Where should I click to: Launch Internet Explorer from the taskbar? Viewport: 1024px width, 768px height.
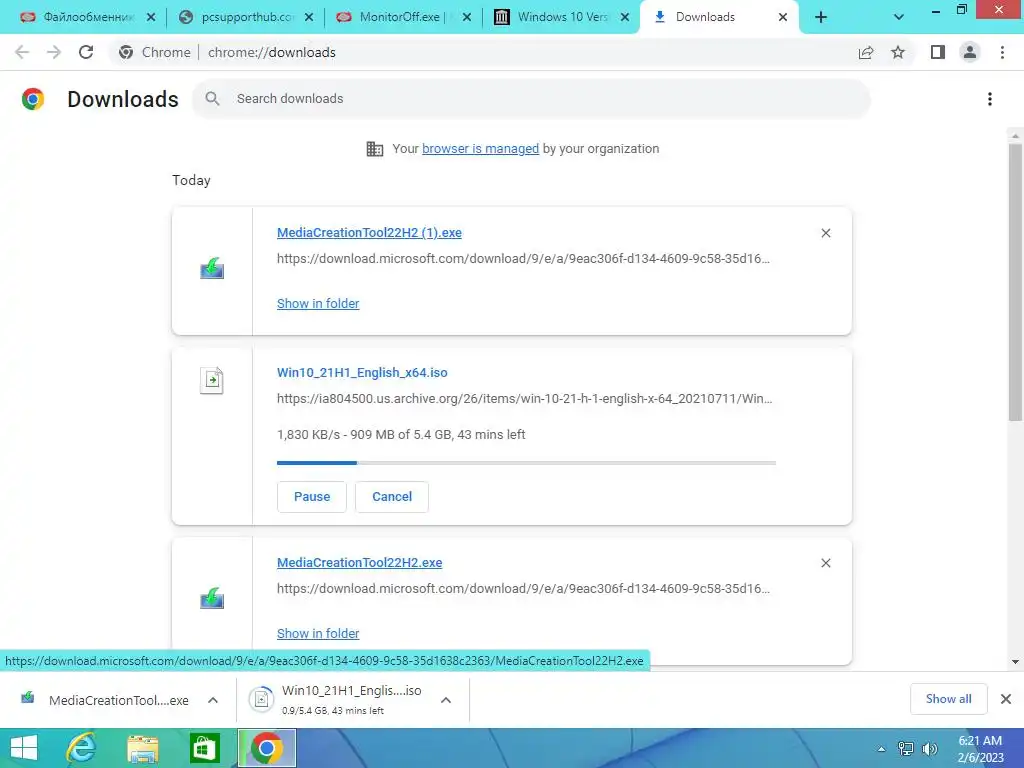pos(82,748)
